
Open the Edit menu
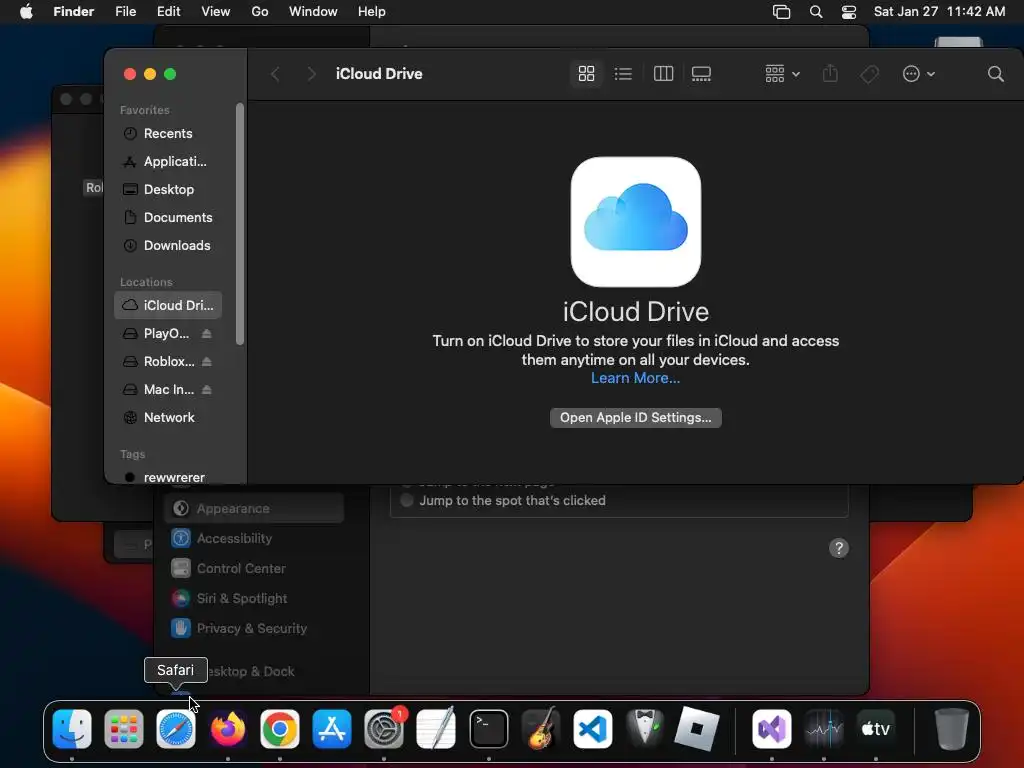pyautogui.click(x=168, y=12)
